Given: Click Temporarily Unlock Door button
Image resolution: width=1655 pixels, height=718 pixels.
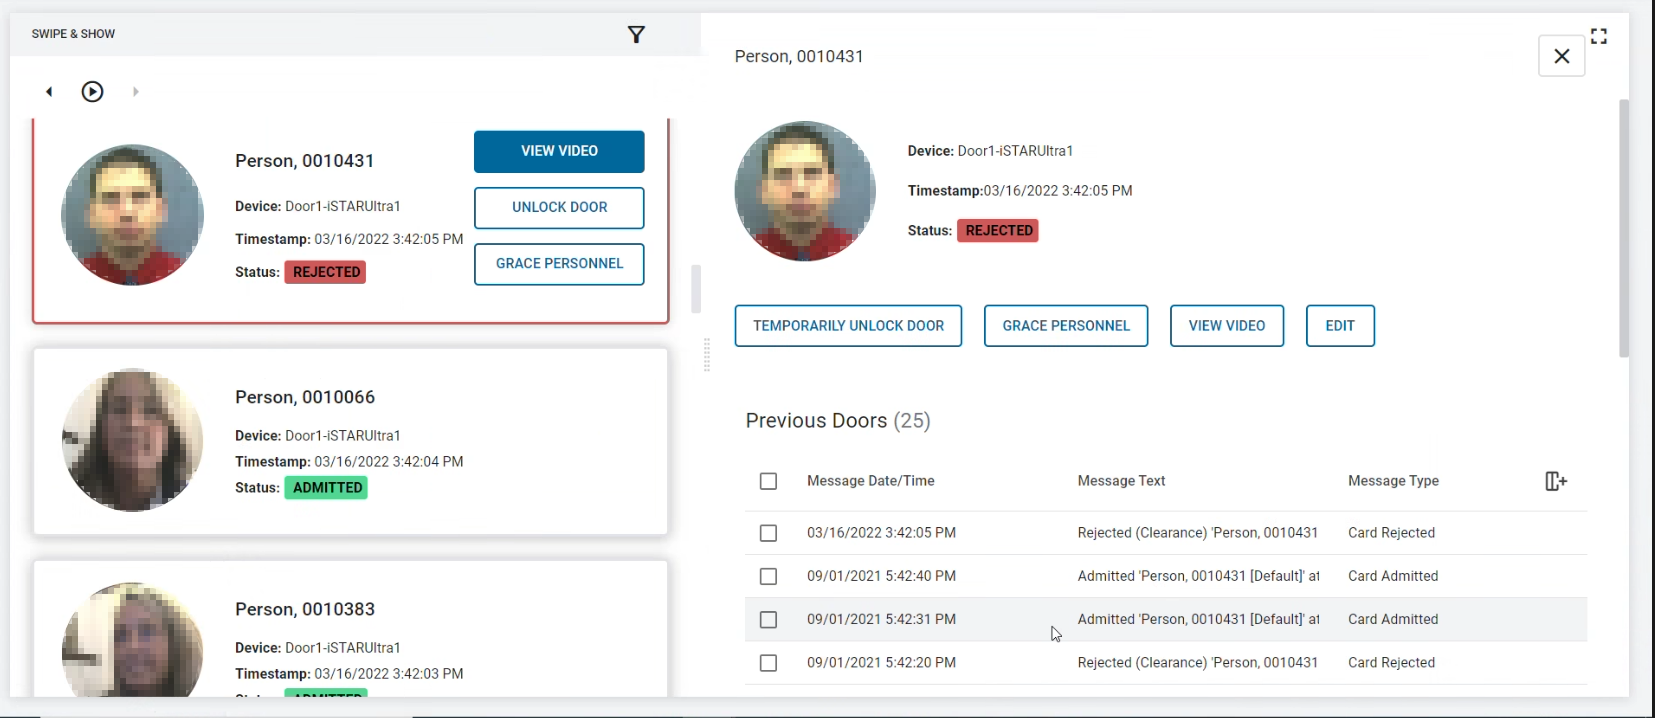Looking at the screenshot, I should coord(848,326).
